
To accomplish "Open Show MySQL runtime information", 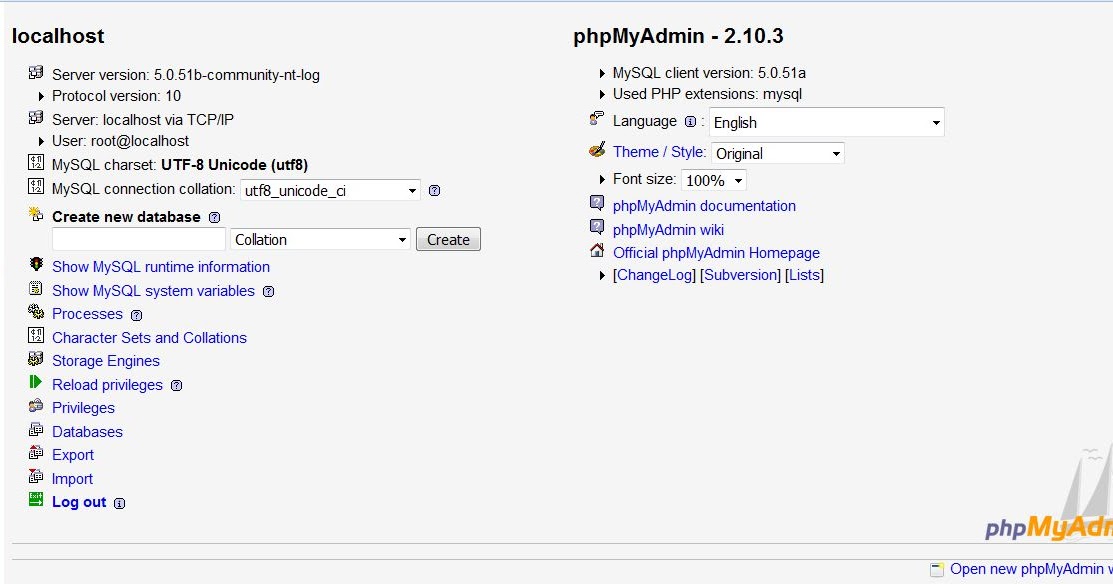I will click(161, 267).
